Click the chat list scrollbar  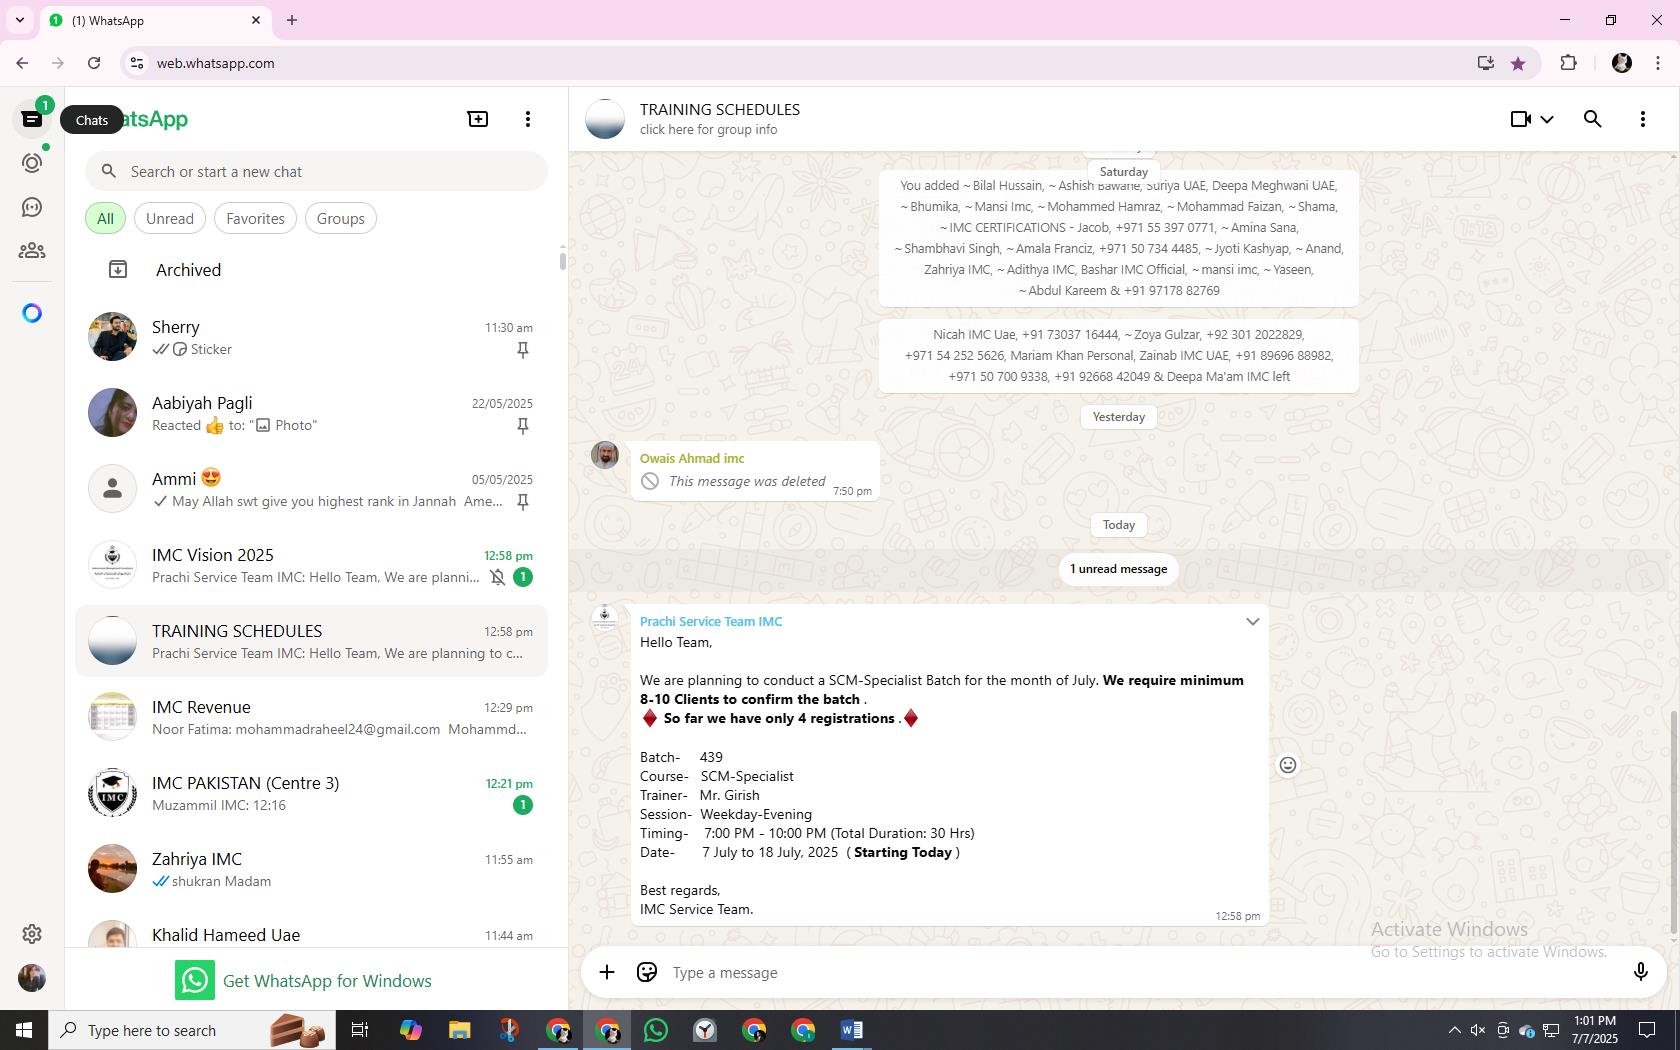tap(562, 260)
